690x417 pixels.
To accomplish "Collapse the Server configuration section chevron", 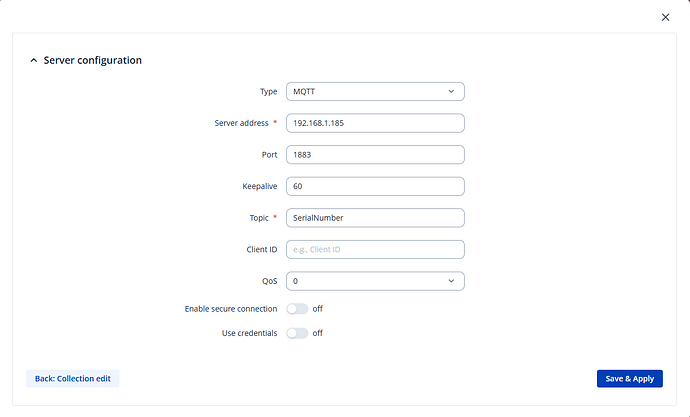I will click(x=33, y=61).
